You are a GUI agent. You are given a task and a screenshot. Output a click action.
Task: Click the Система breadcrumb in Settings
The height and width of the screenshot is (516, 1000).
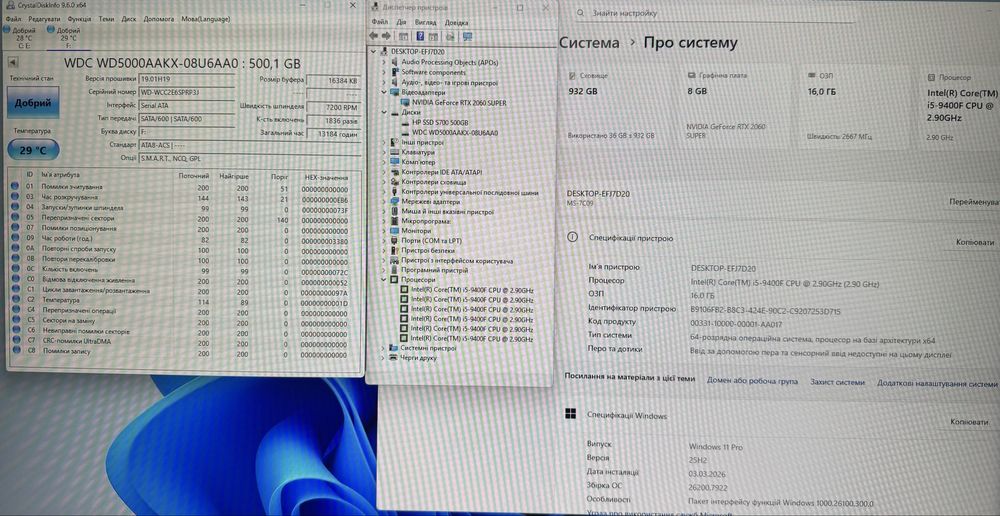(x=589, y=43)
